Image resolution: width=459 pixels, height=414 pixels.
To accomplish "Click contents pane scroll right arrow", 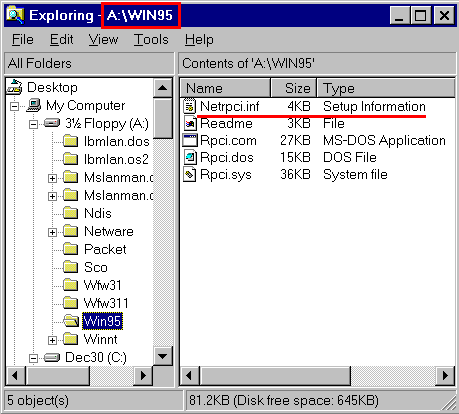I will [x=445, y=376].
